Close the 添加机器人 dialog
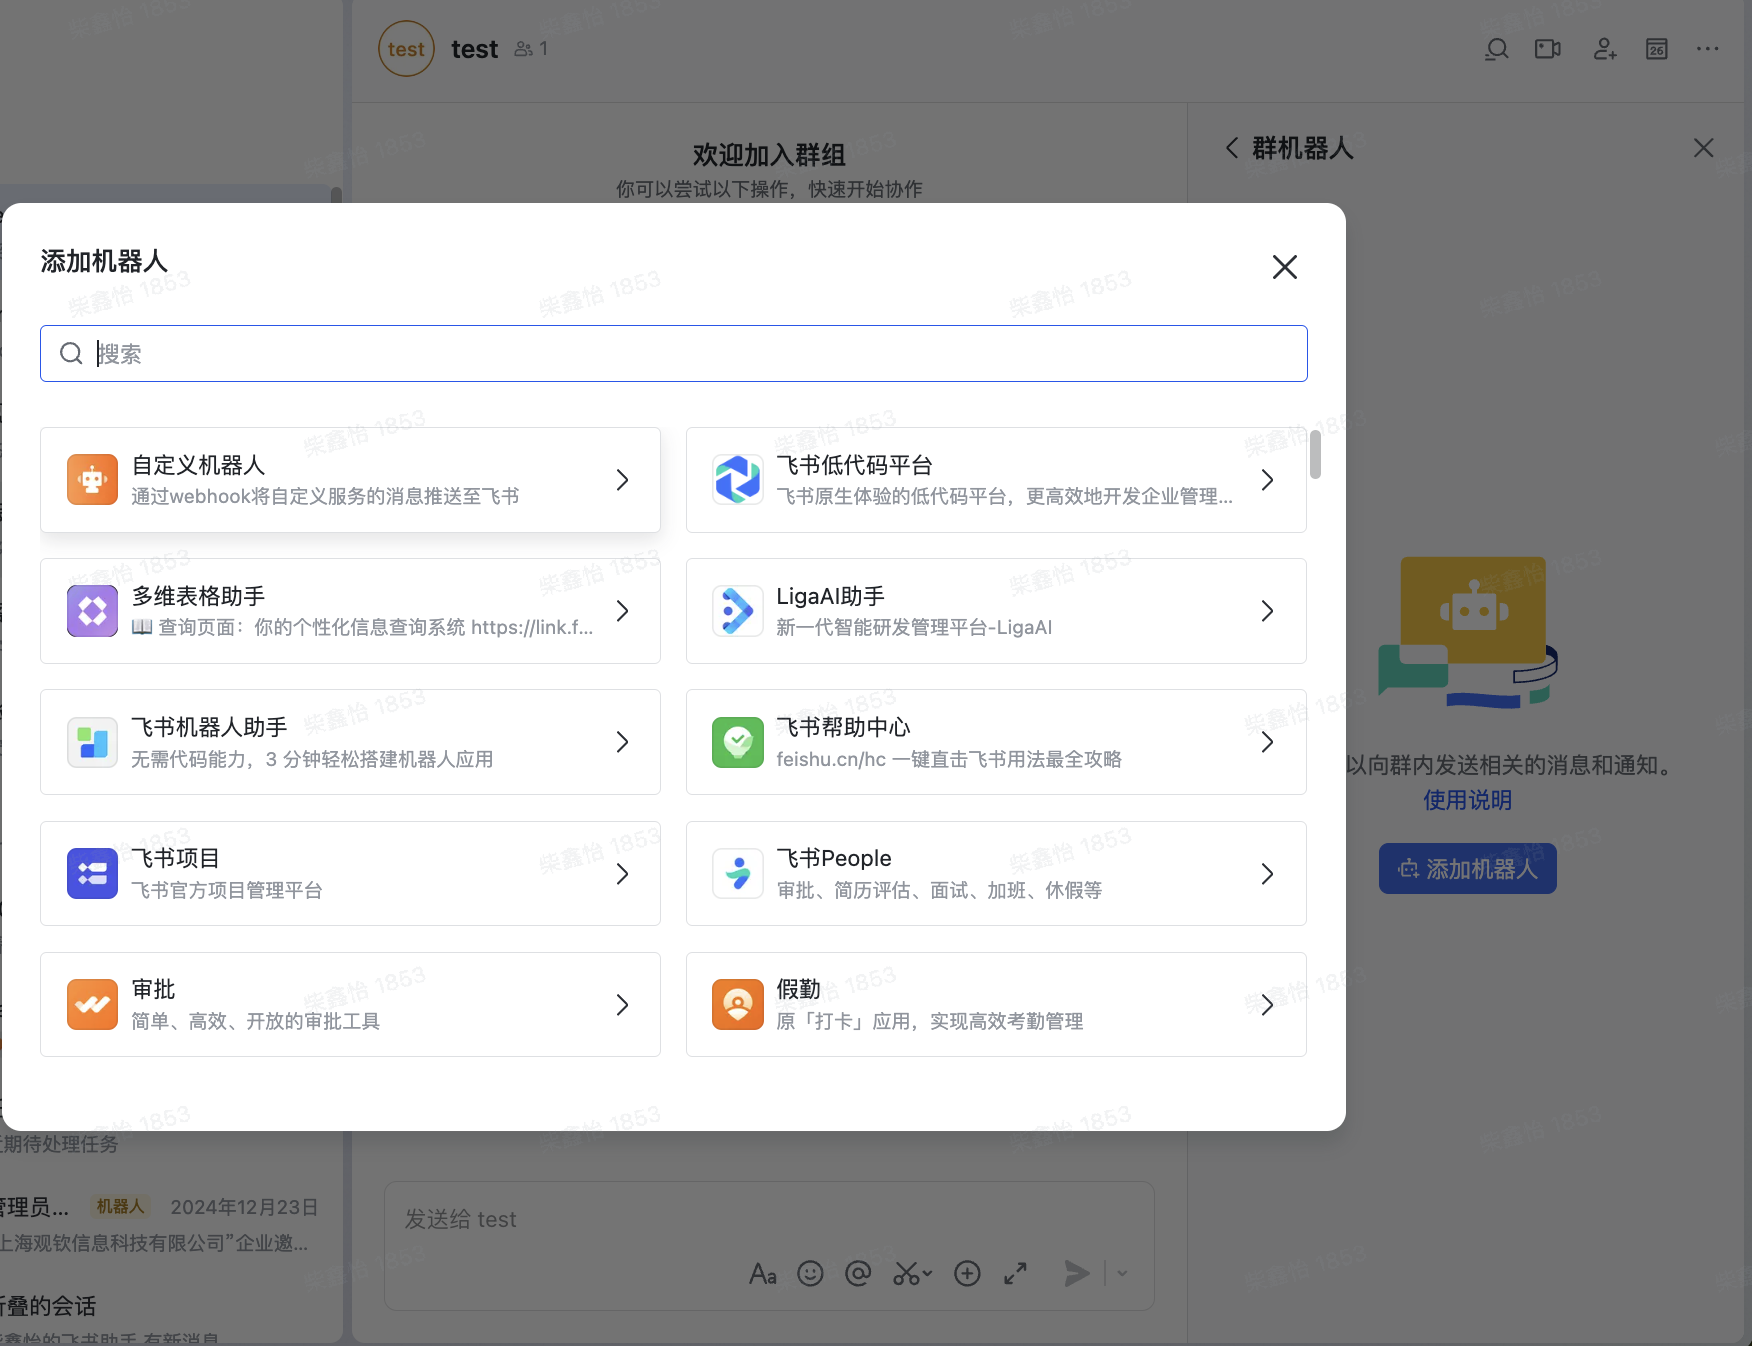The height and width of the screenshot is (1346, 1752). pyautogui.click(x=1285, y=267)
